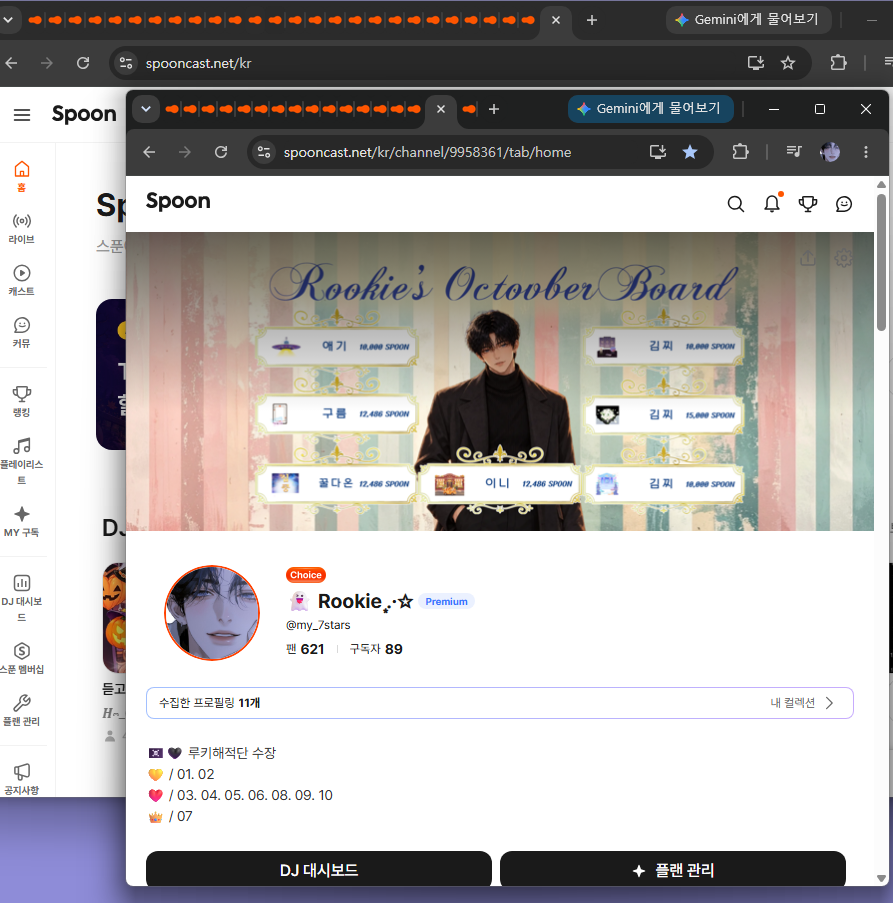
Task: Open the media control icon in front toolbar
Action: coord(794,152)
